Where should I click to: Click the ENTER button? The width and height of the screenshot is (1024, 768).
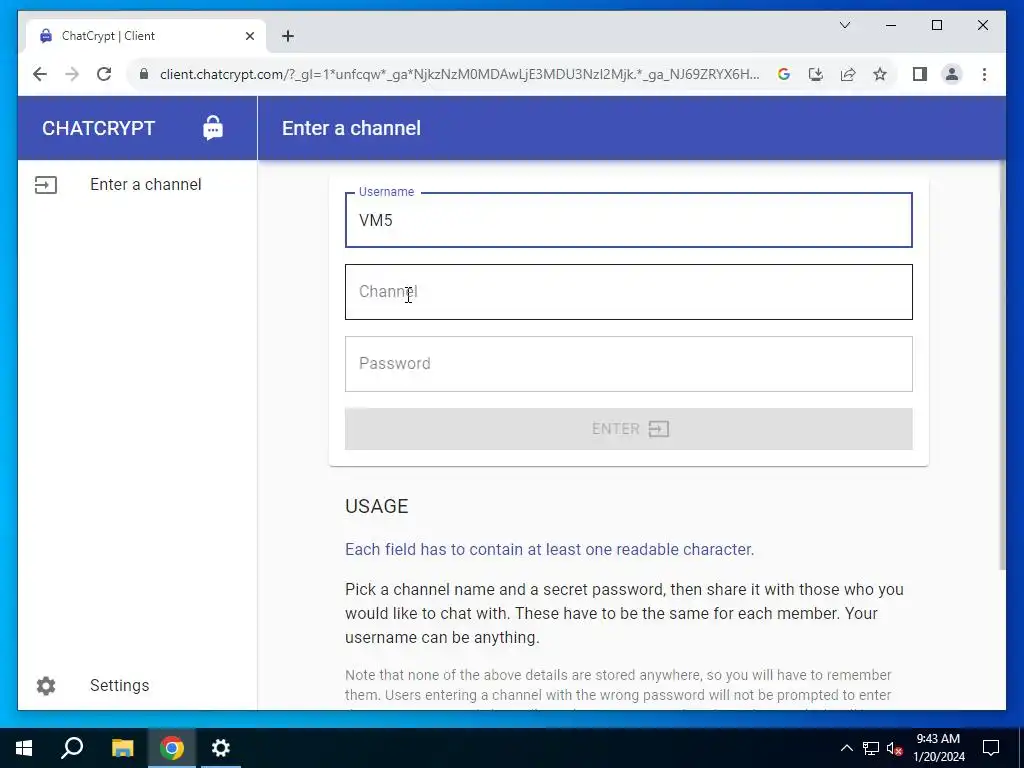click(x=628, y=429)
